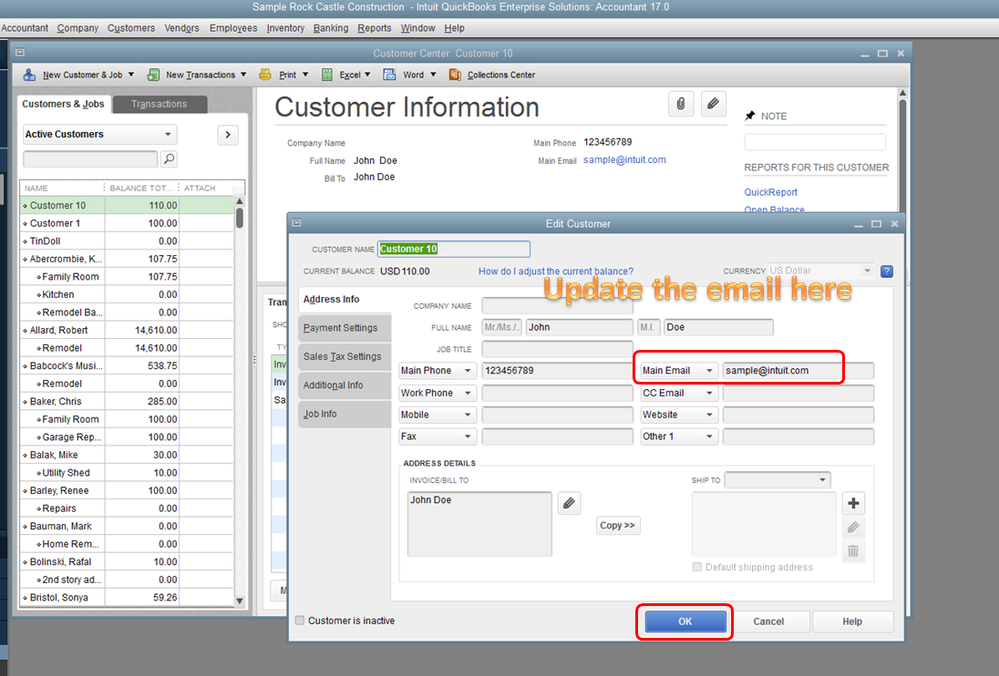Click the customer search input box

pos(90,159)
